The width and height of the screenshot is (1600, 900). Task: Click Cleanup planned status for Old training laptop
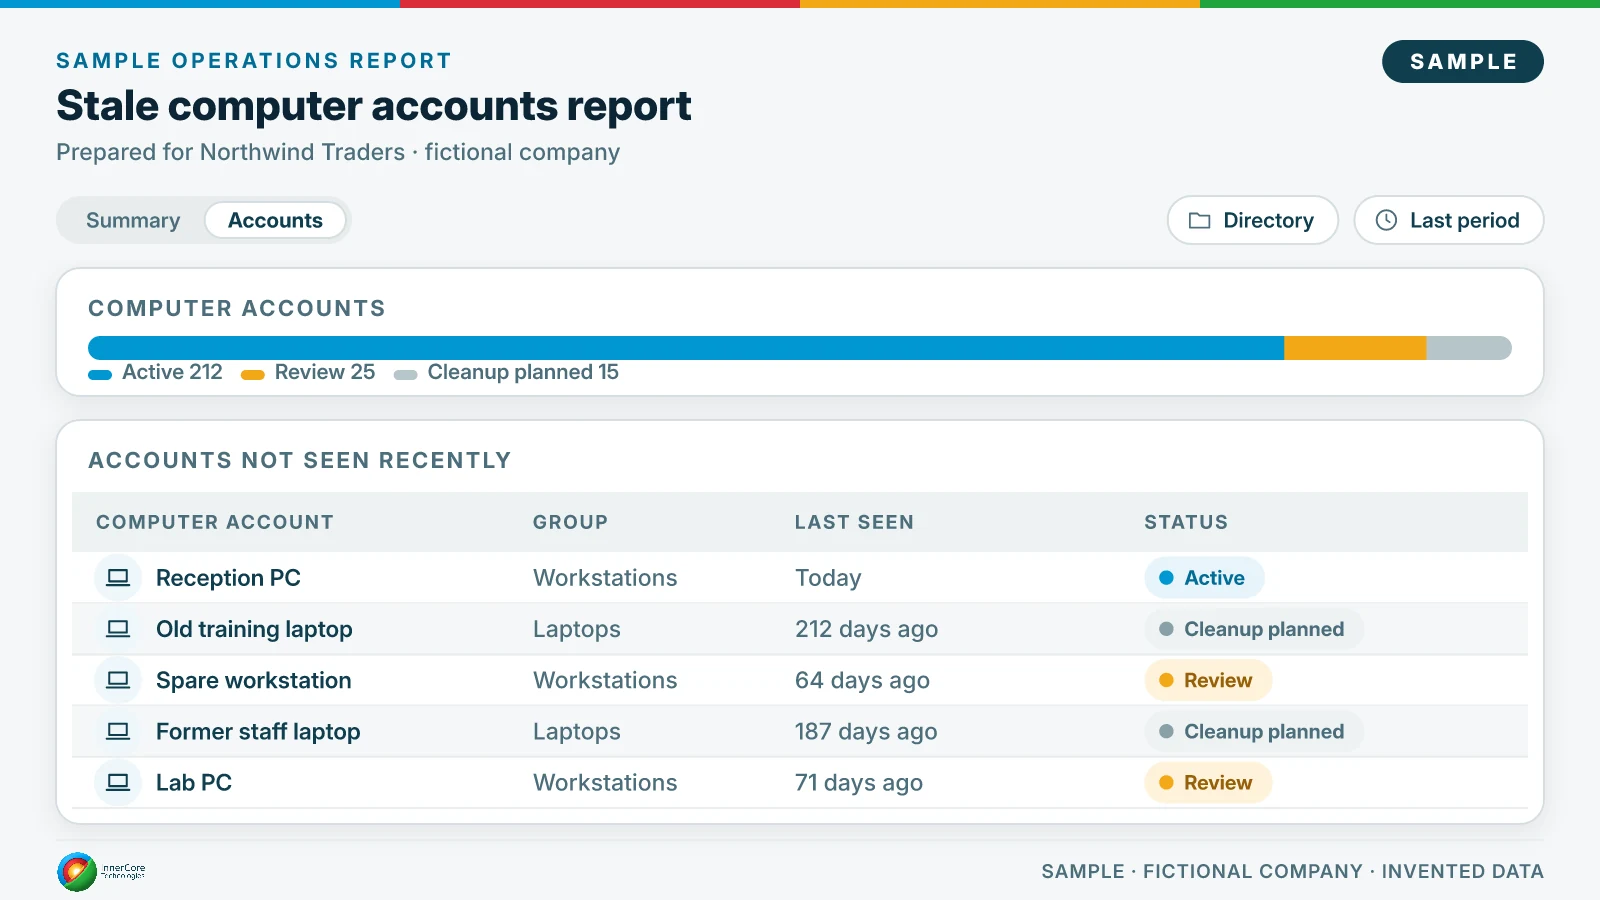pyautogui.click(x=1254, y=629)
